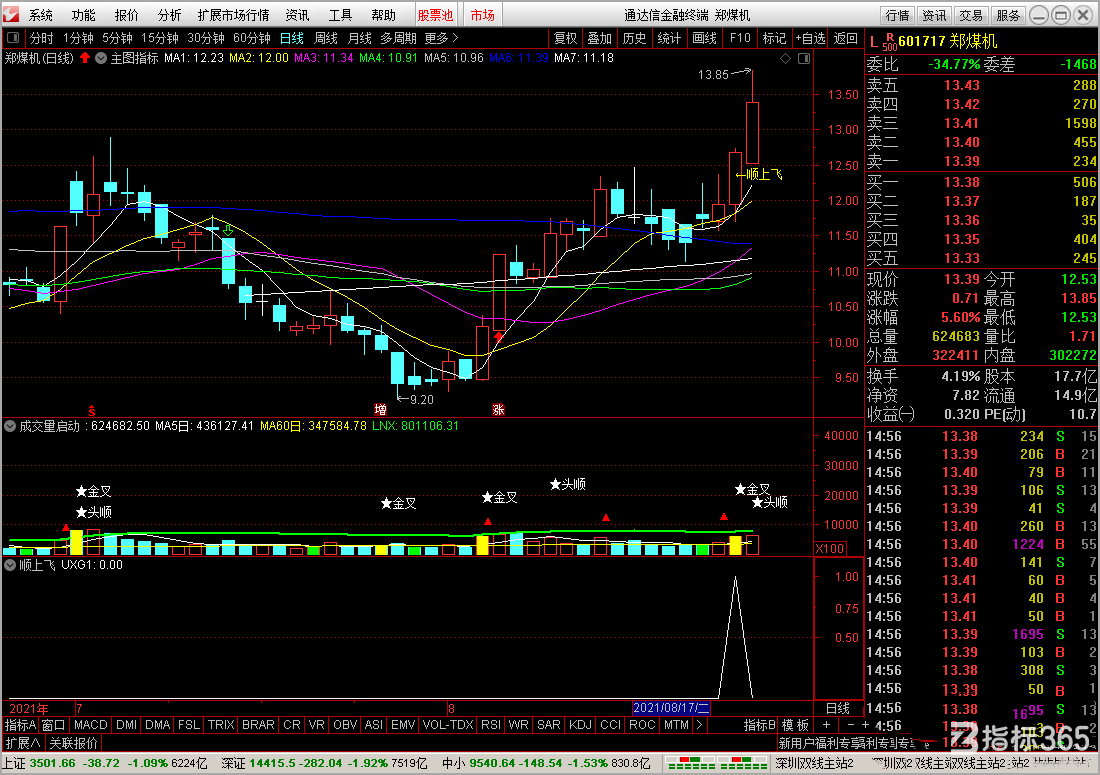The image size is (1100, 775).
Task: Open the 帮助 menu
Action: pos(383,15)
